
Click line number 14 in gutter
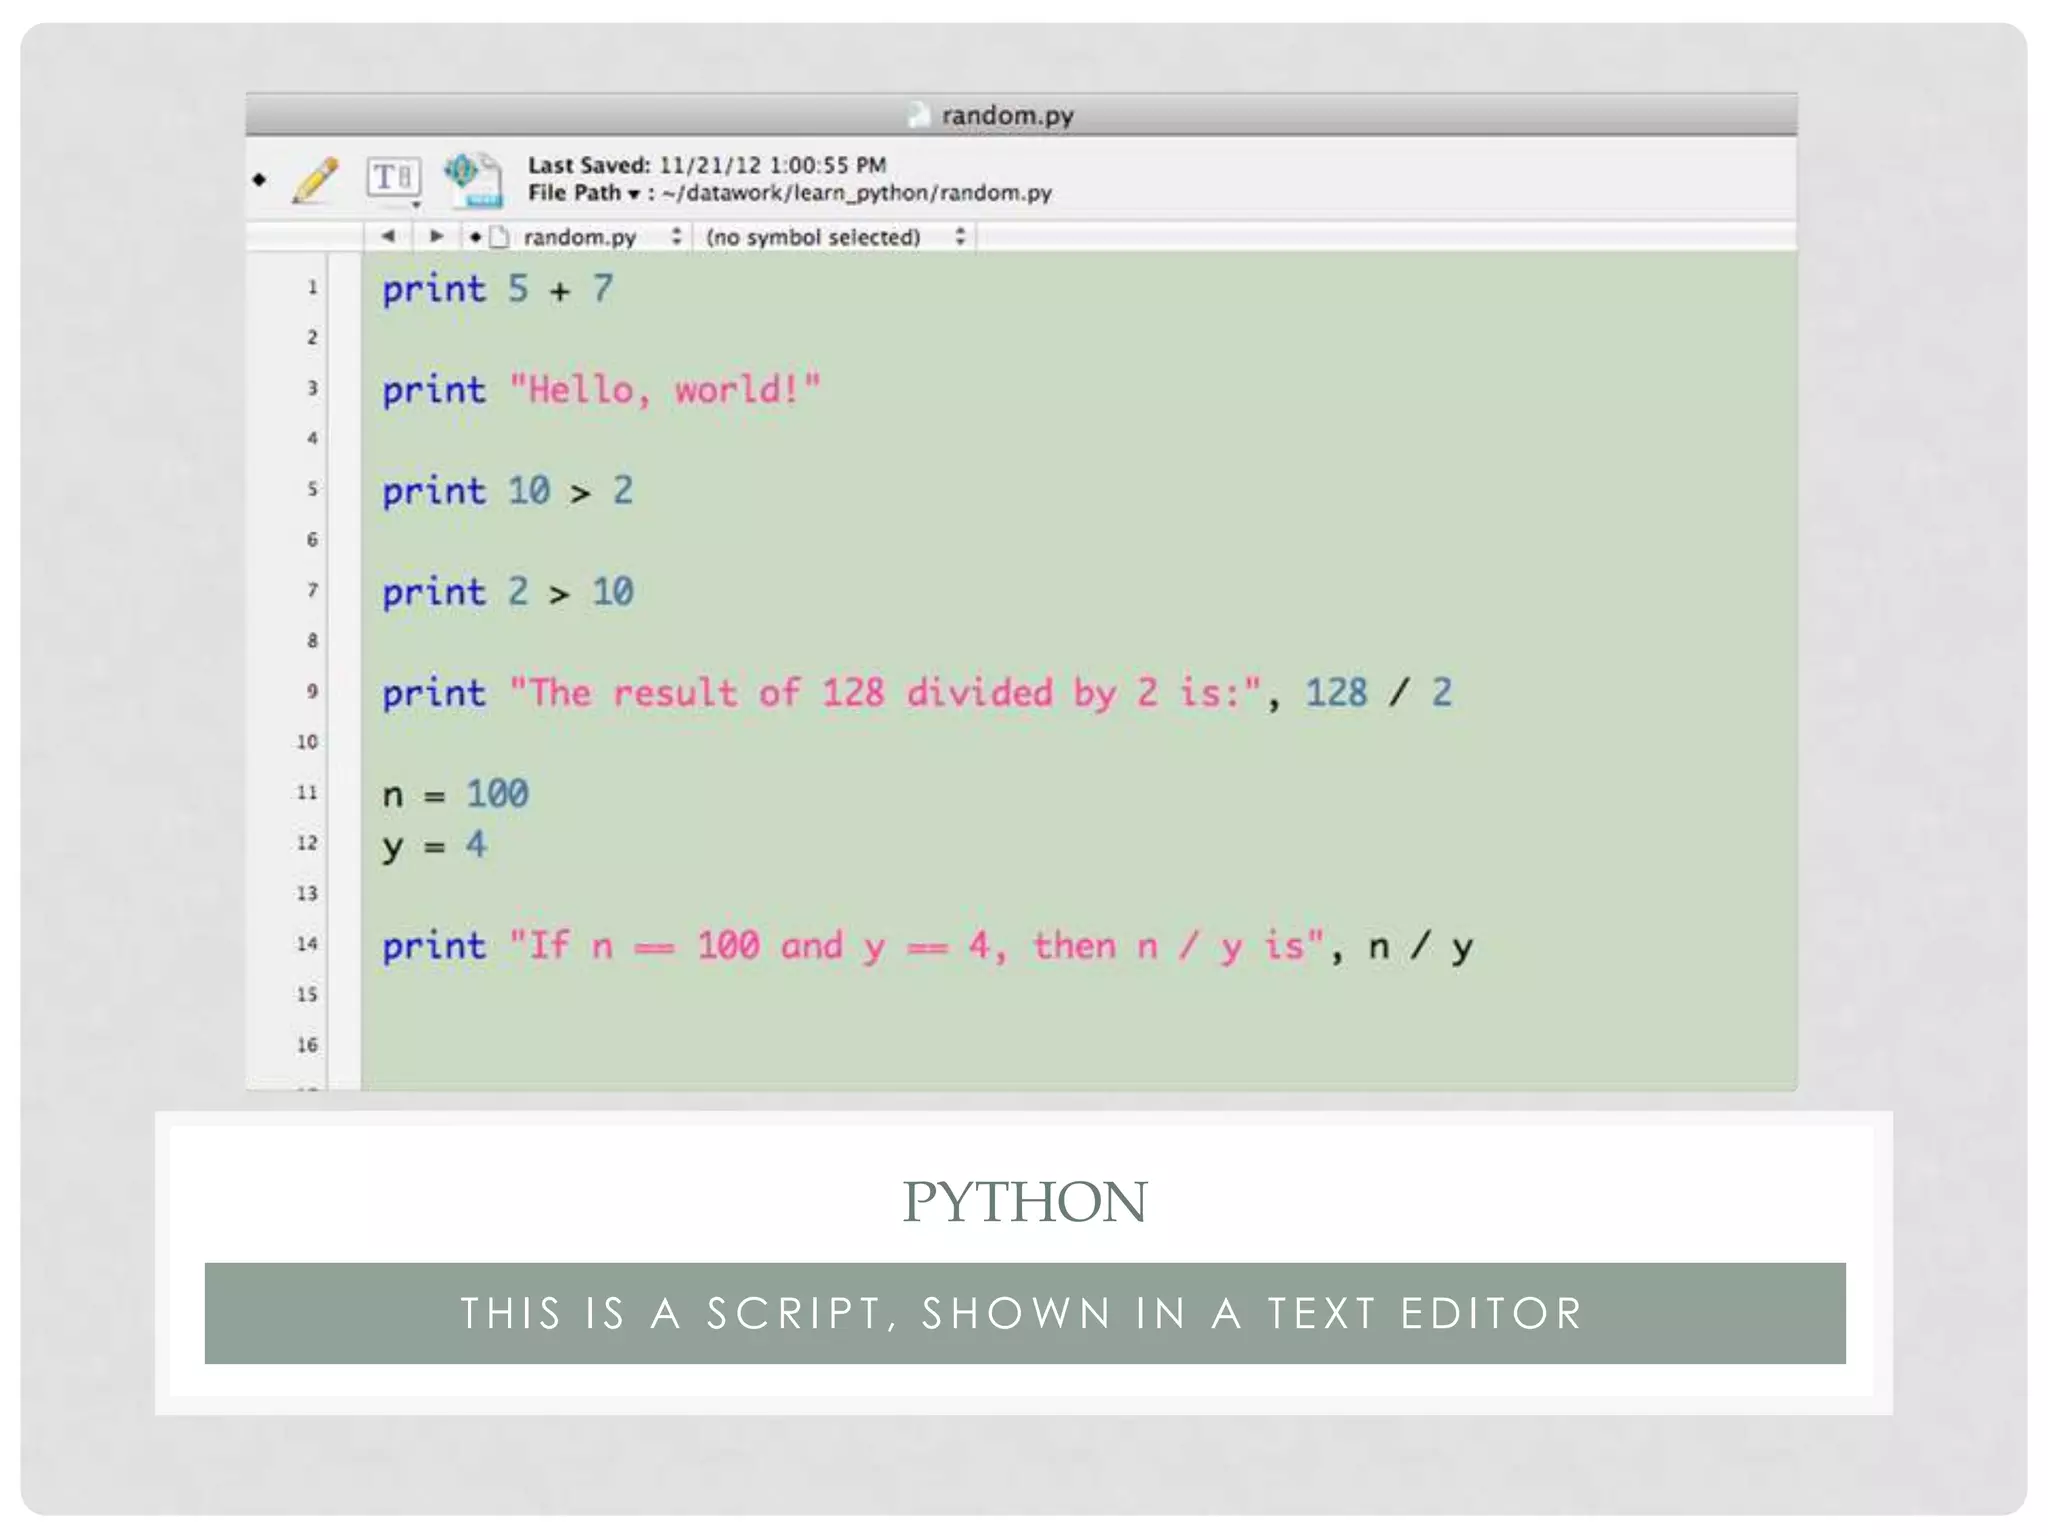coord(307,944)
